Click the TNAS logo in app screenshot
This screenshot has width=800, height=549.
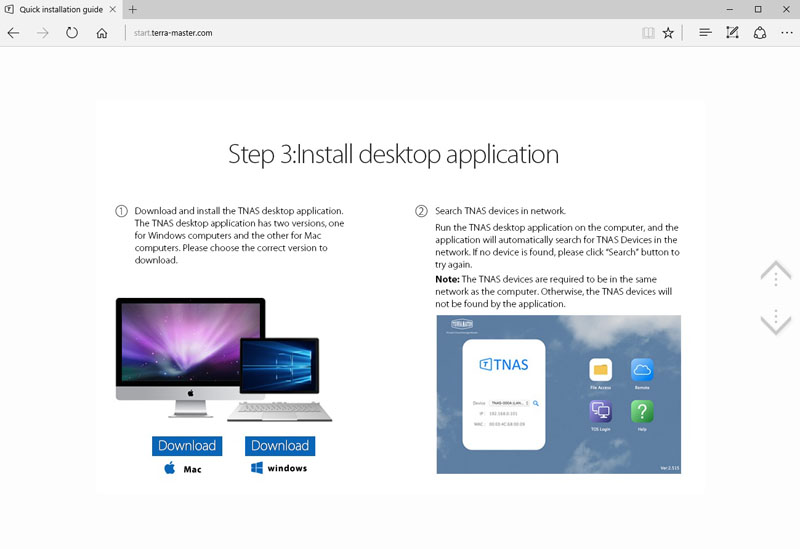point(504,364)
